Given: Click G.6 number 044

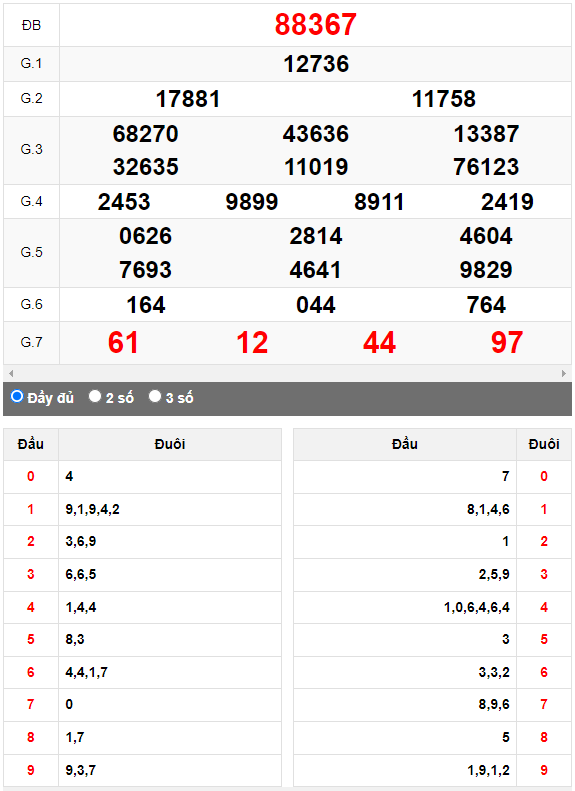Looking at the screenshot, I should point(316,305).
